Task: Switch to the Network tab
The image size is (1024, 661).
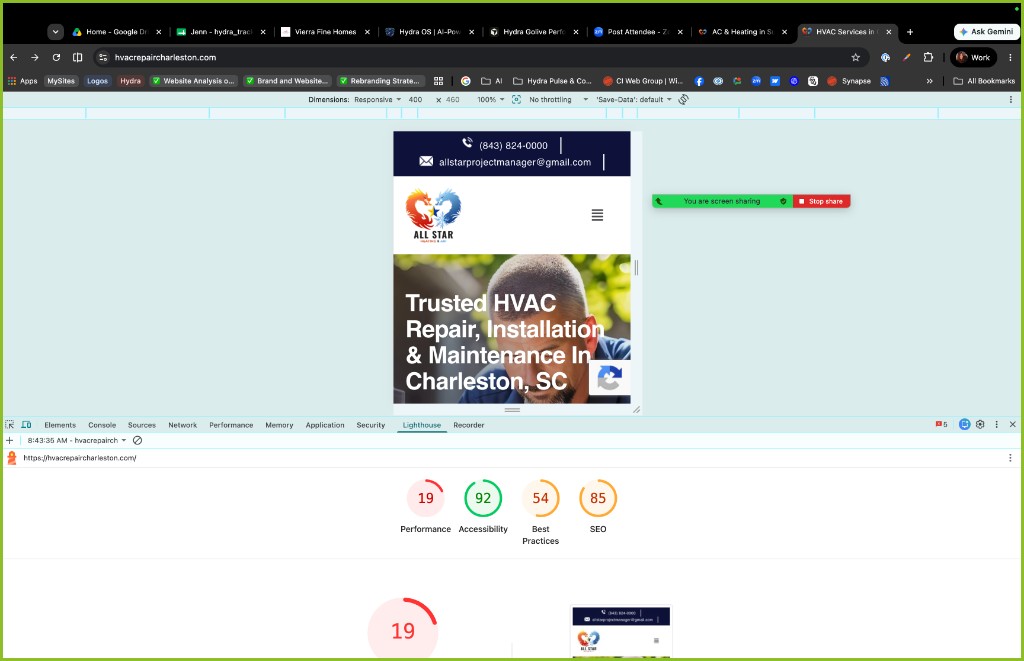Action: [182, 425]
